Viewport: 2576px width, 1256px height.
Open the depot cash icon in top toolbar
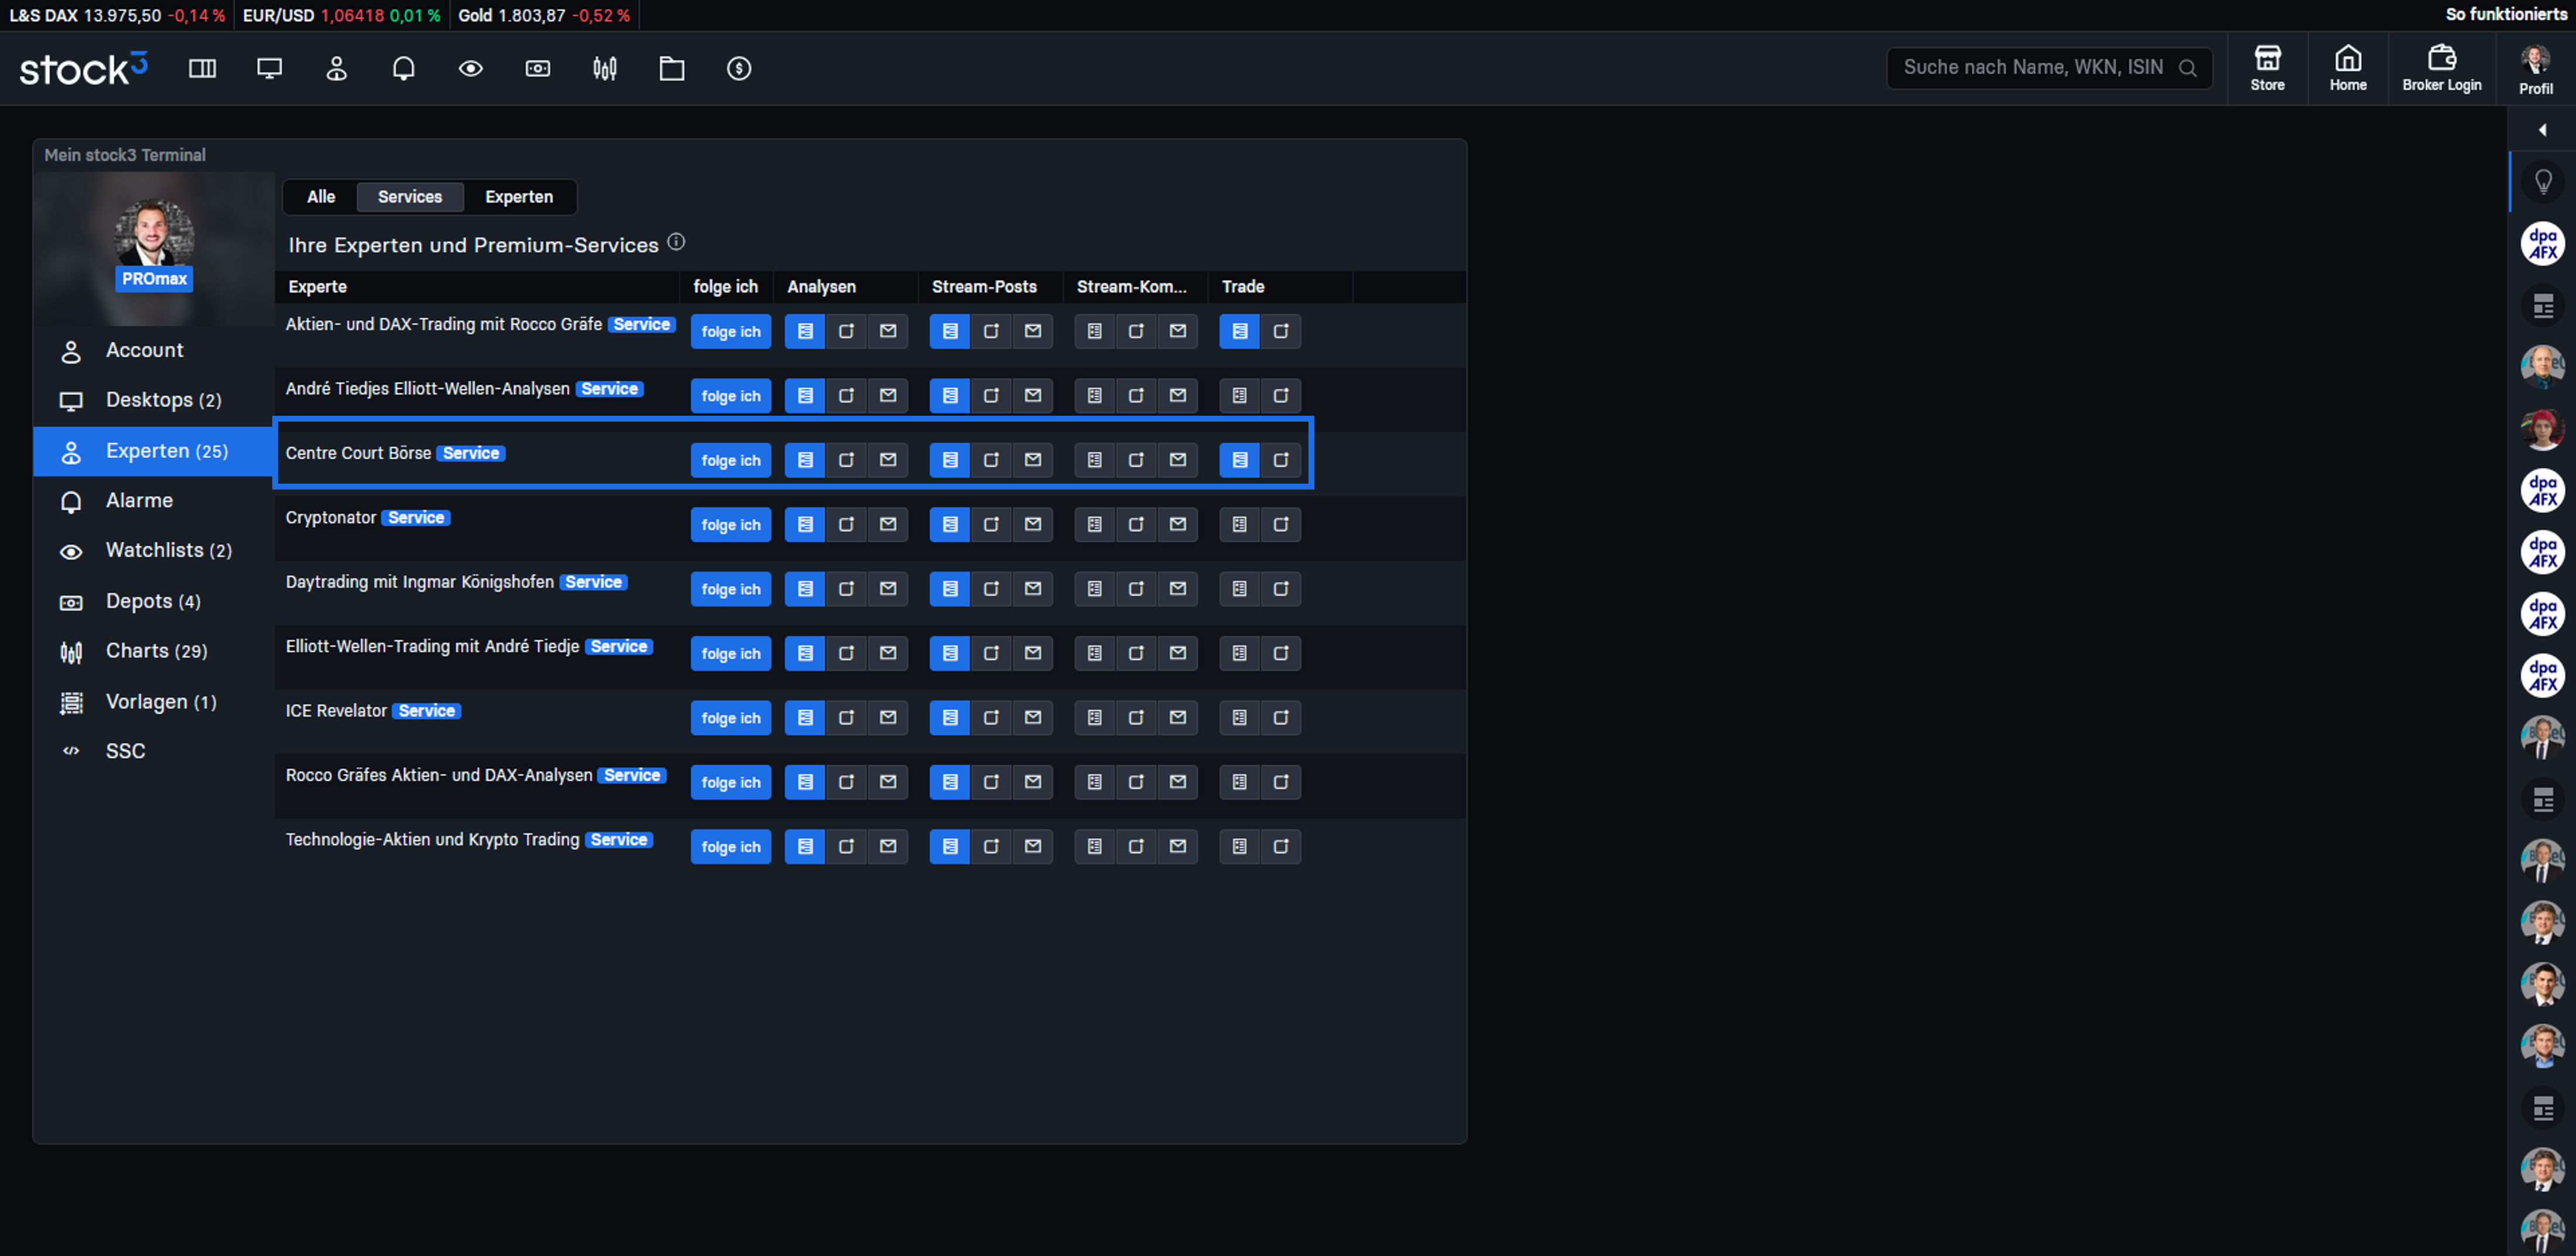[538, 68]
